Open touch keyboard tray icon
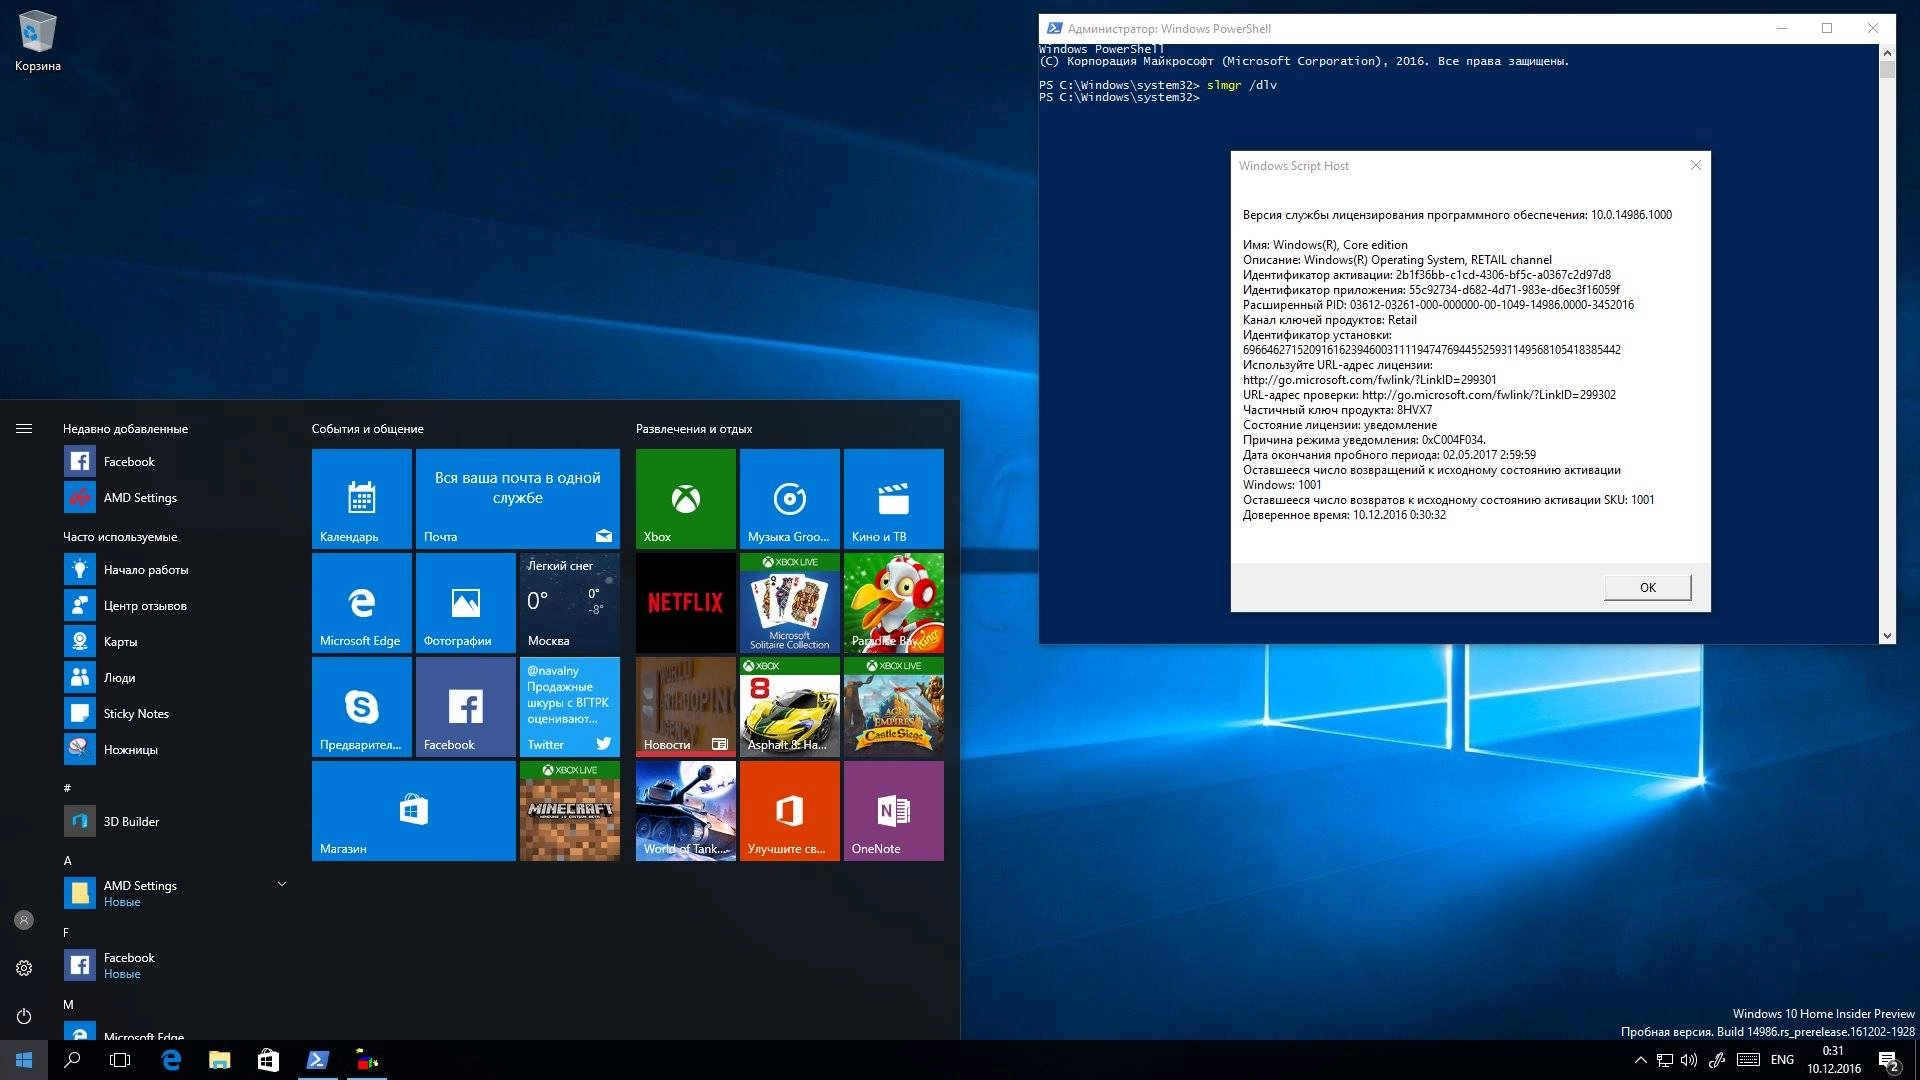1920x1080 pixels. 1748,1060
